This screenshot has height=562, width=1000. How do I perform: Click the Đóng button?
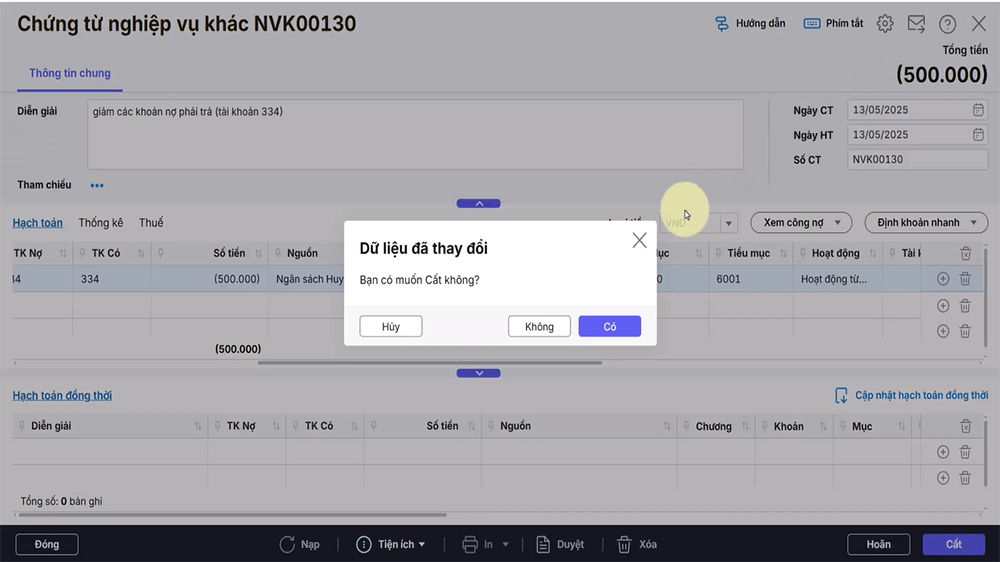47,544
